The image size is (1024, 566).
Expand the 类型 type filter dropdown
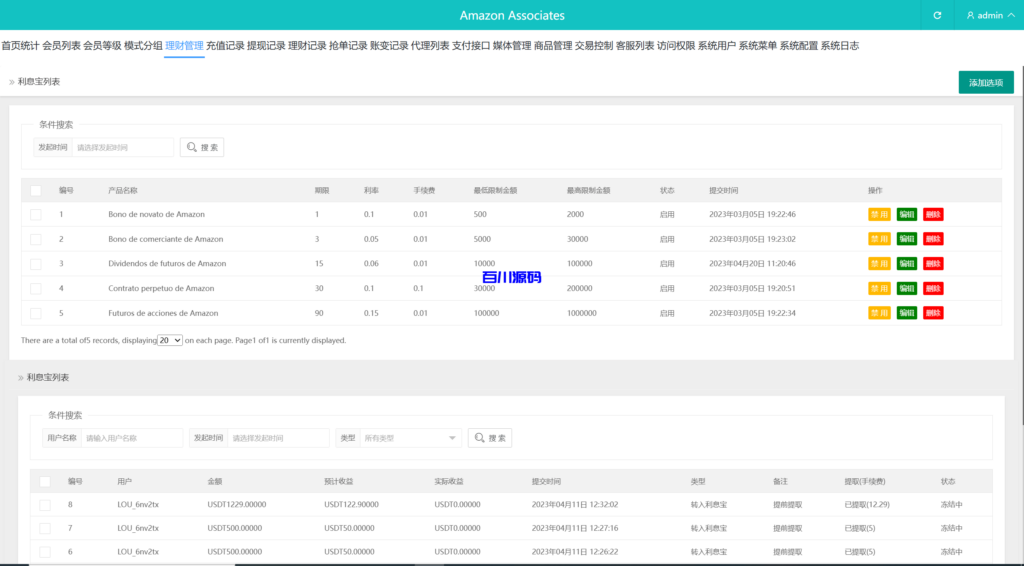[x=411, y=438]
